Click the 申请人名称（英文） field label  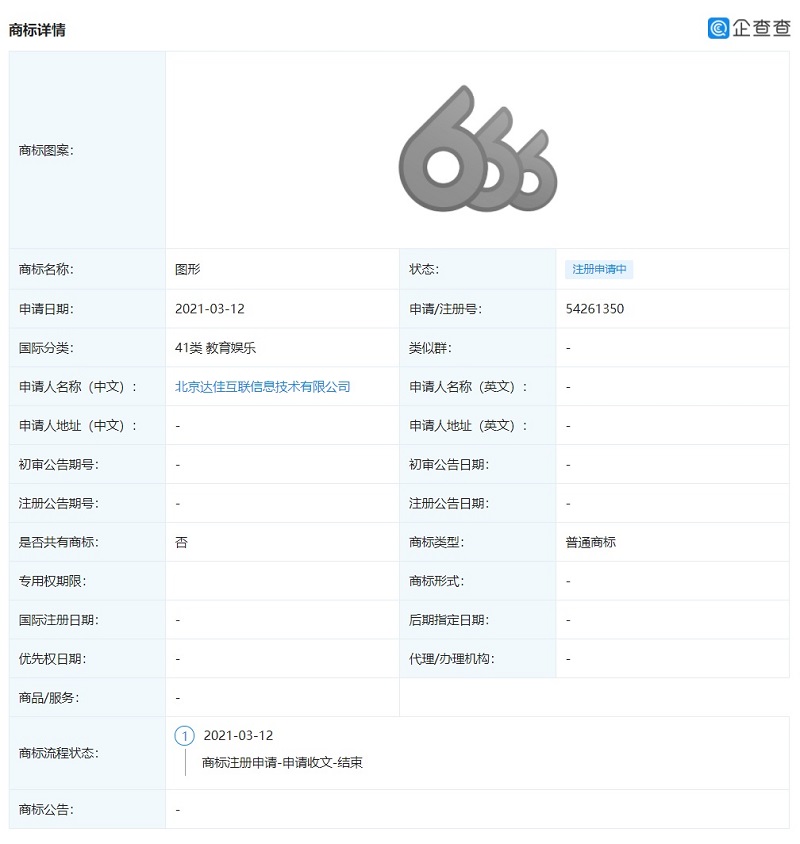tap(468, 387)
